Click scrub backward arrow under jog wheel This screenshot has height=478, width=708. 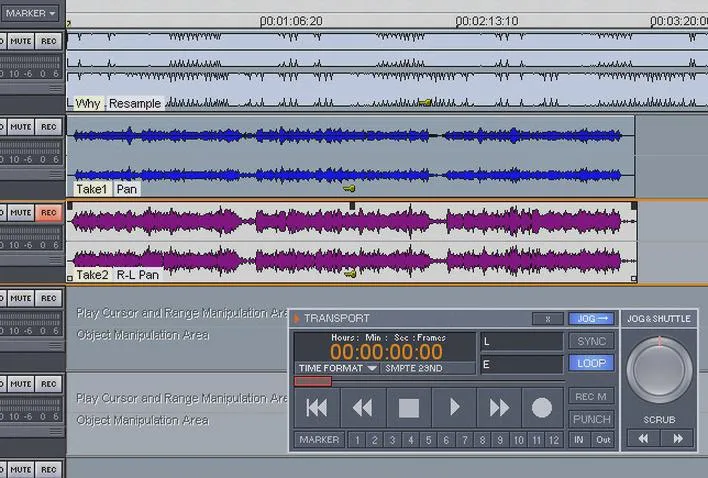pyautogui.click(x=643, y=439)
